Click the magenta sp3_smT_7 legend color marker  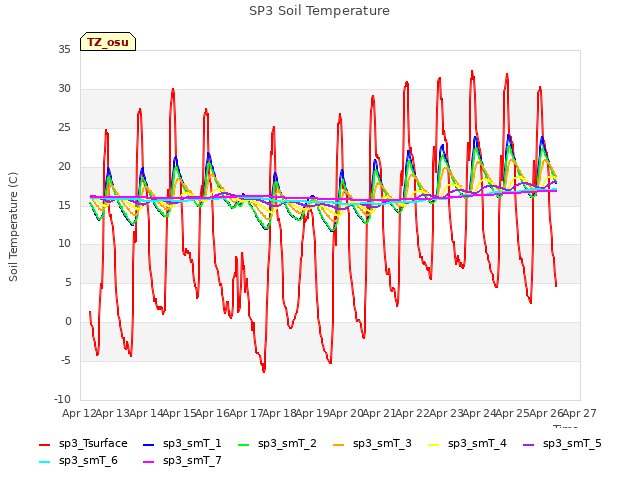click(149, 462)
